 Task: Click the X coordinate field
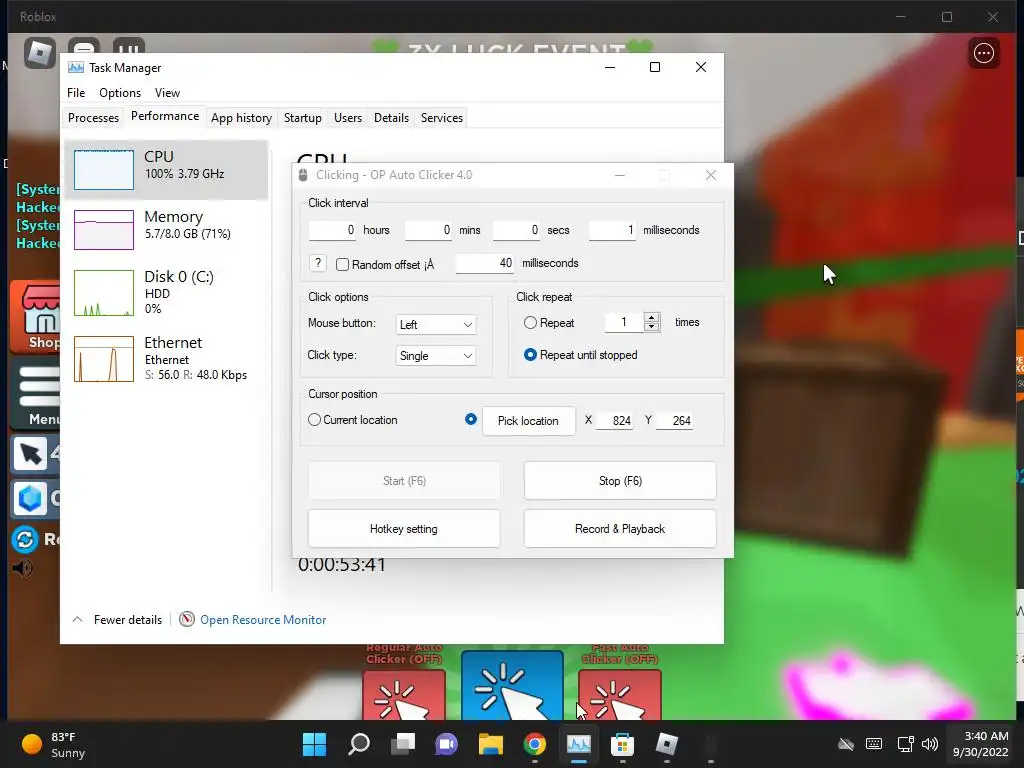(615, 421)
